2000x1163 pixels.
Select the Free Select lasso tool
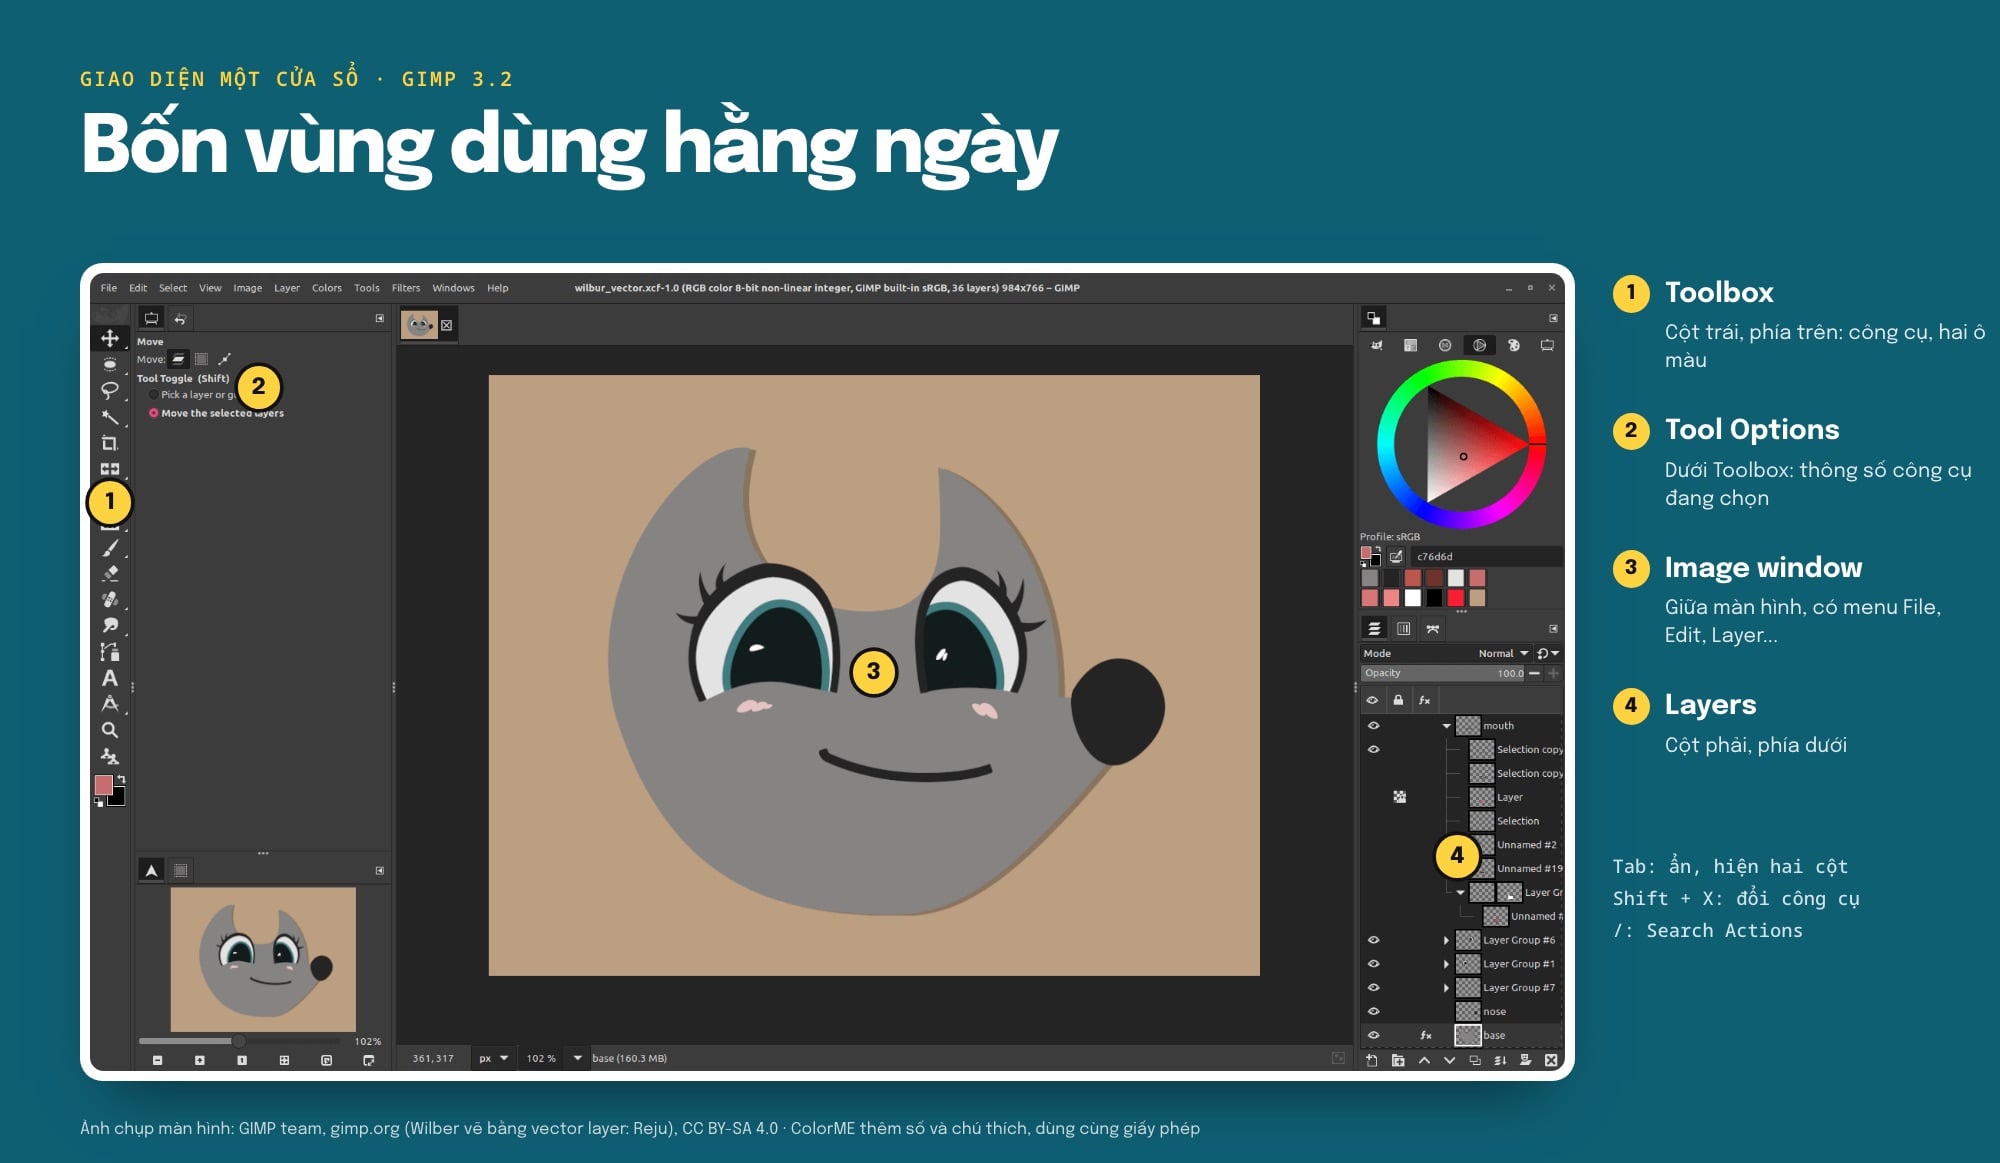110,390
